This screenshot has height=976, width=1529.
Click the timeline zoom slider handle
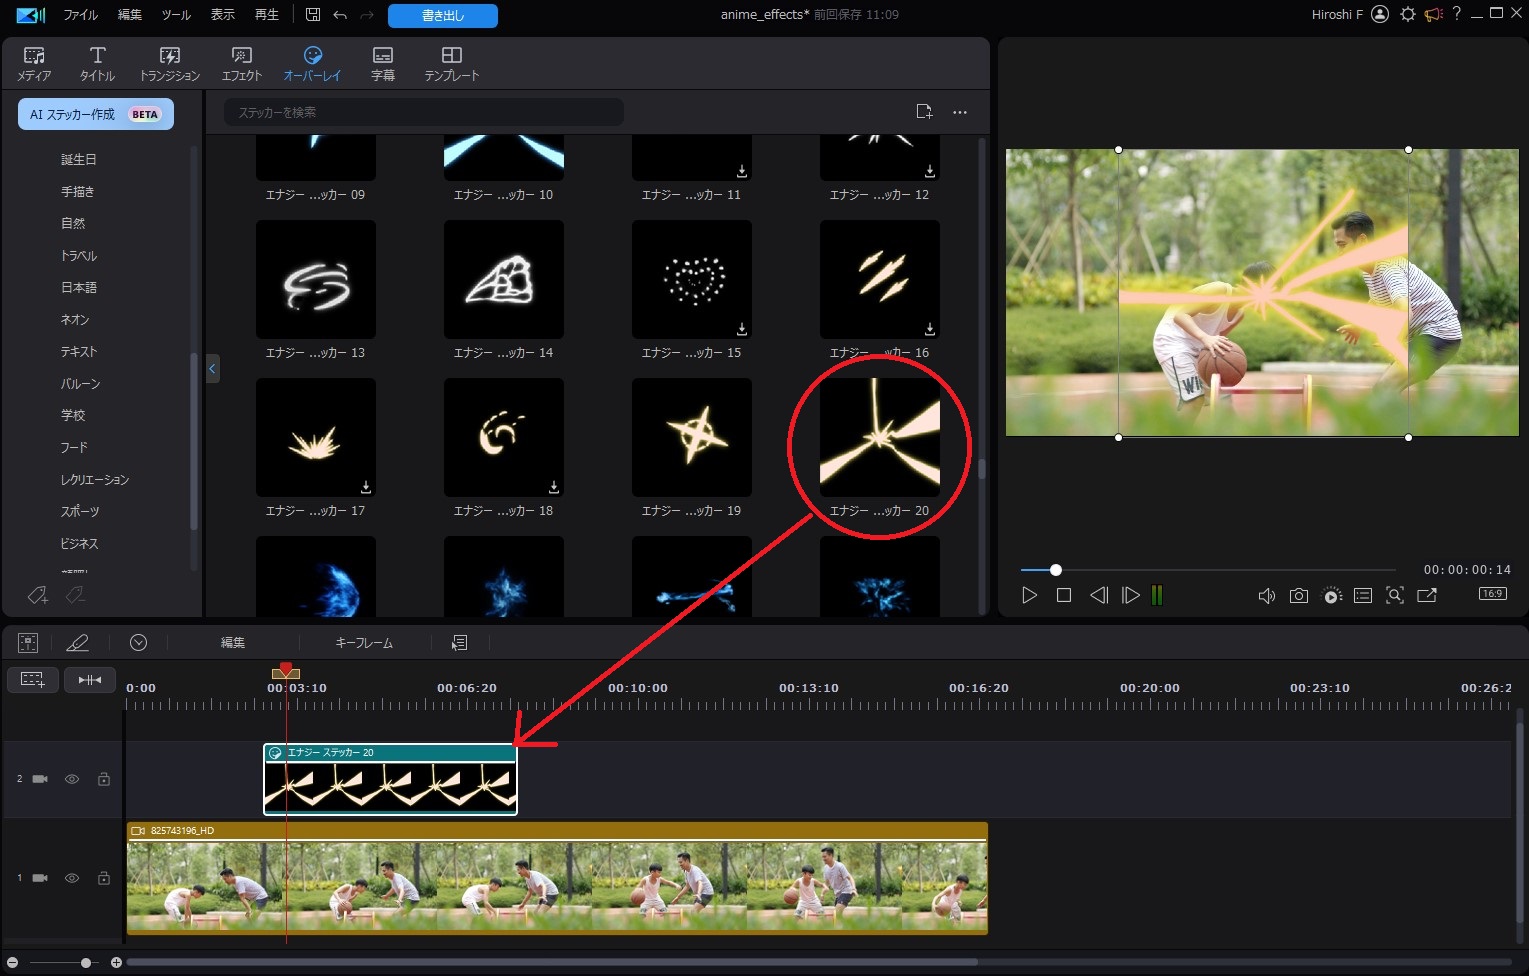point(86,963)
